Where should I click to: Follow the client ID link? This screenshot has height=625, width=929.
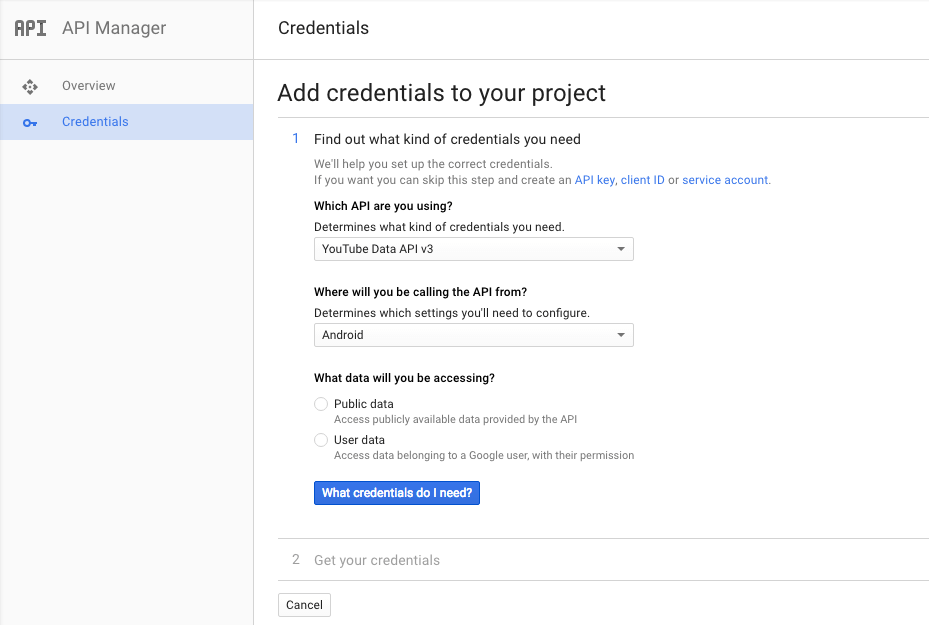[x=642, y=180]
